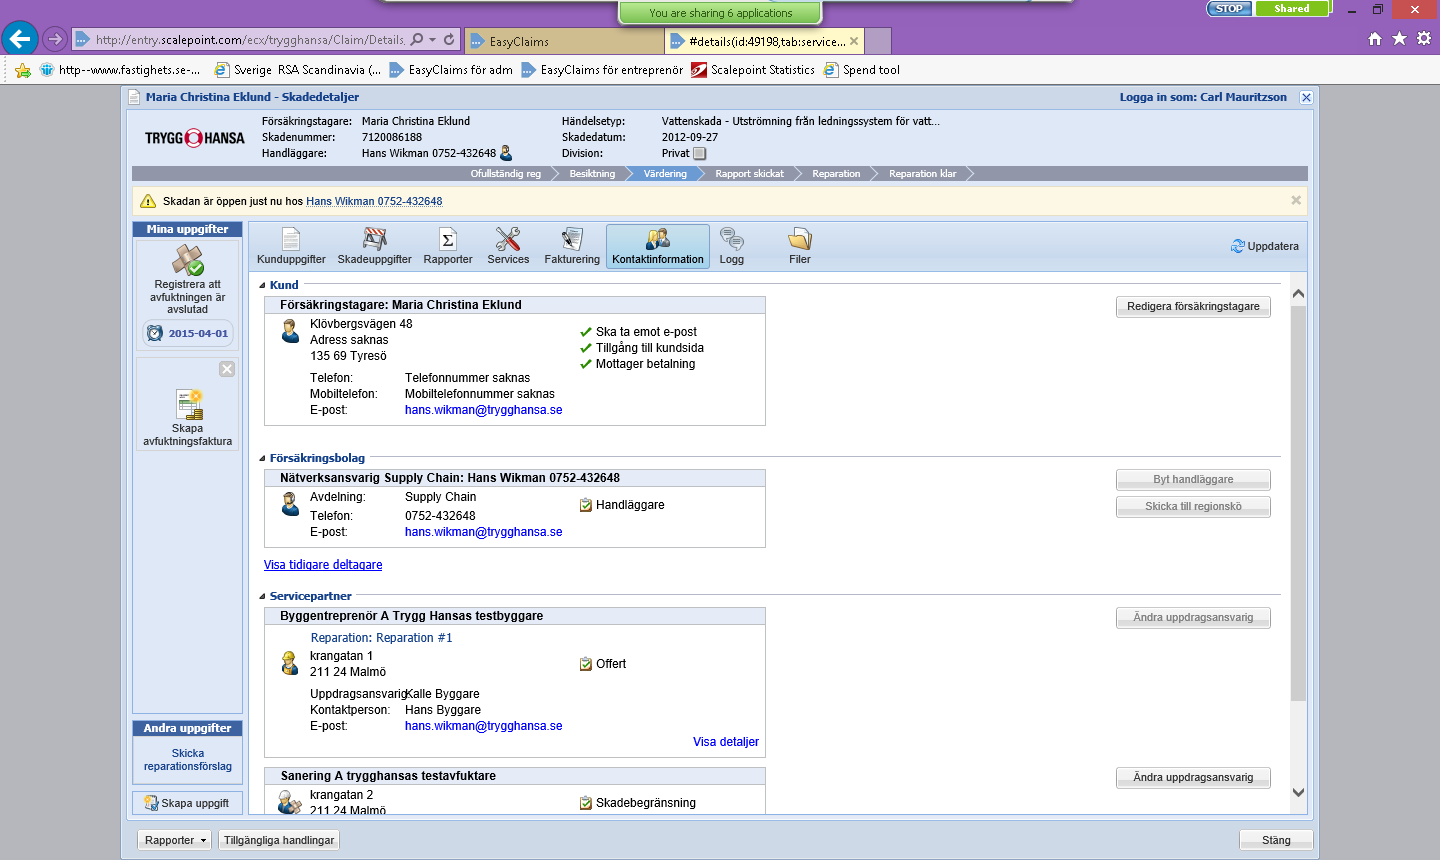Click the Supply Chain email address link
Viewport: 1440px width, 860px height.
(483, 532)
